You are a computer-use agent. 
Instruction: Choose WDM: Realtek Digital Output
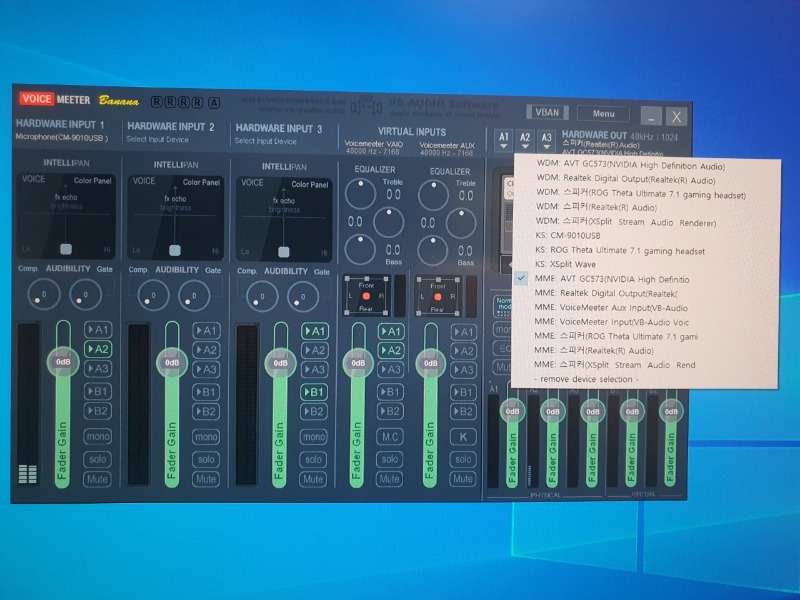pyautogui.click(x=626, y=180)
